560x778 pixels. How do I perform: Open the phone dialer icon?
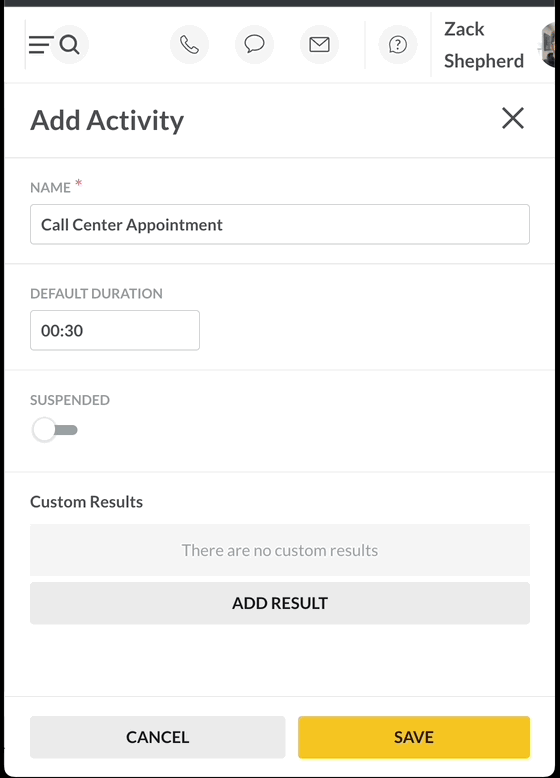189,45
